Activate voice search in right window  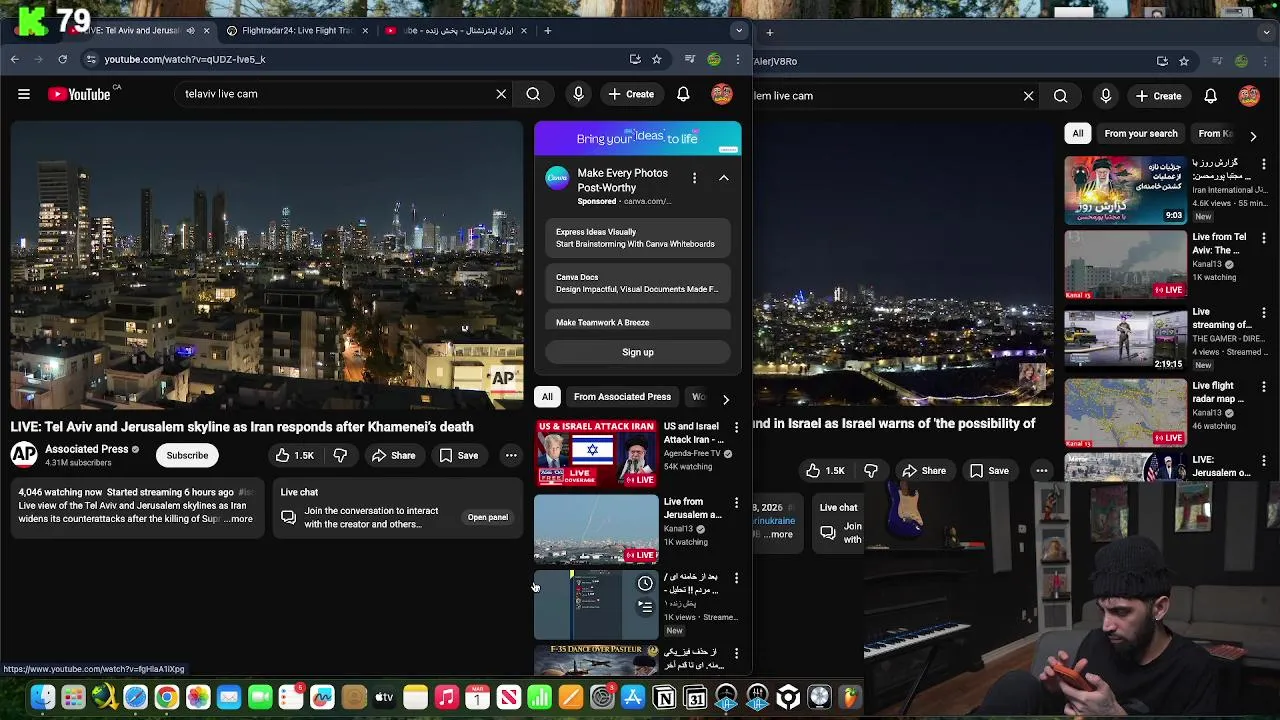pyautogui.click(x=1105, y=96)
